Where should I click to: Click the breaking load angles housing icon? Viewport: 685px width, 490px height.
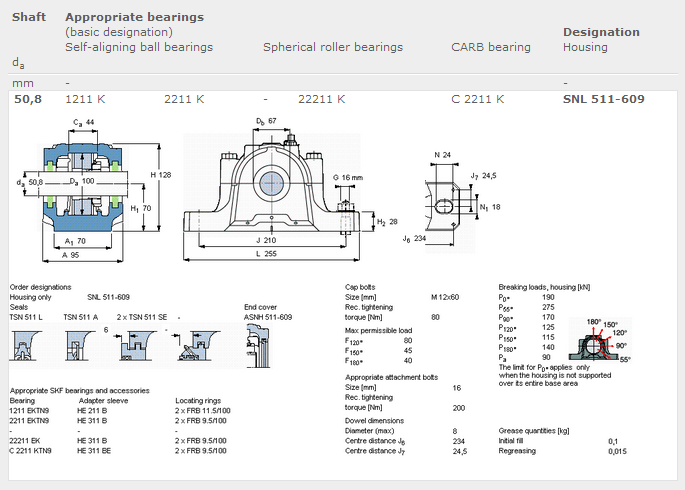[599, 340]
